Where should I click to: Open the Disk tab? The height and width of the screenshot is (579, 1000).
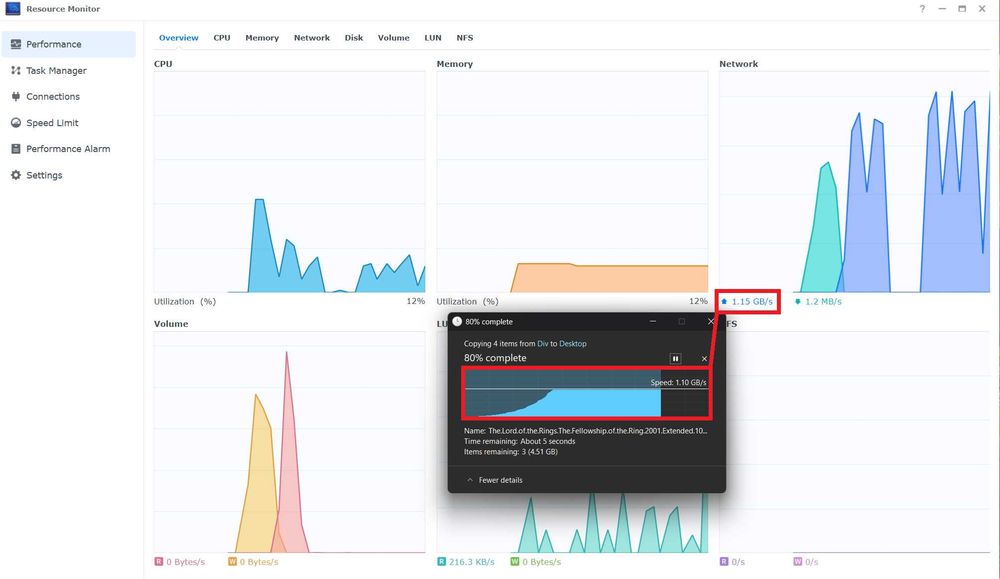pyautogui.click(x=354, y=38)
